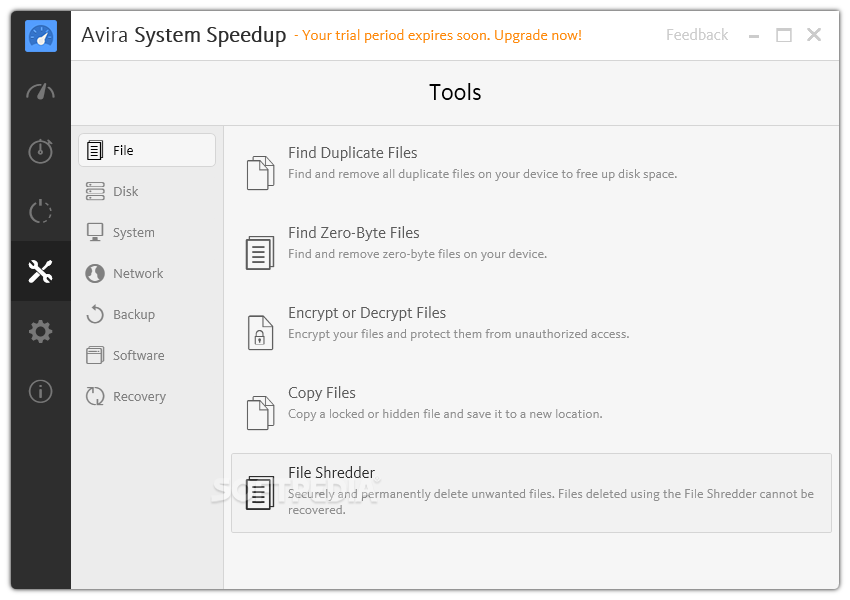Click the Recovery circular arrows icon
Viewport: 850px width, 600px height.
95,396
